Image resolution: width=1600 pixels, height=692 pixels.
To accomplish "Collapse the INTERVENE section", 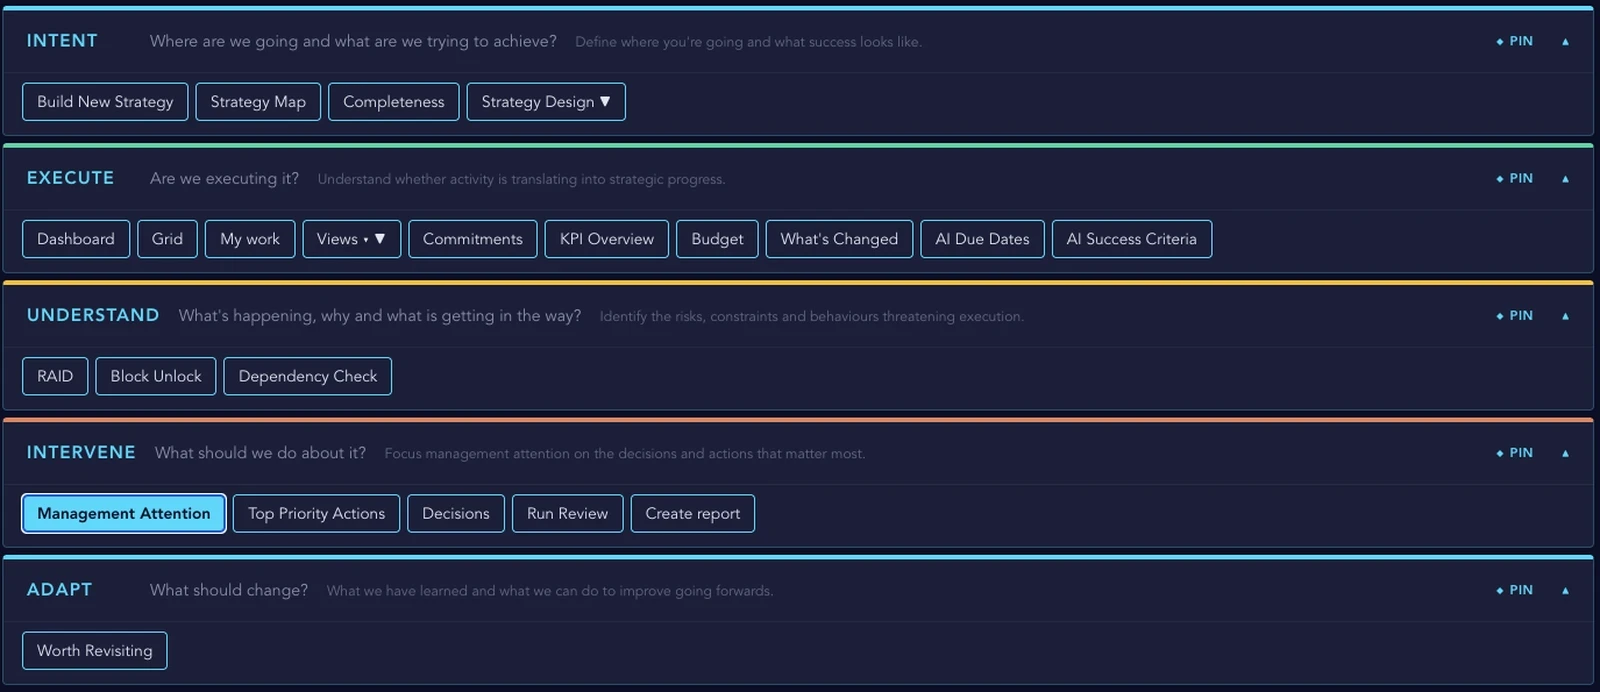I will 1565,453.
